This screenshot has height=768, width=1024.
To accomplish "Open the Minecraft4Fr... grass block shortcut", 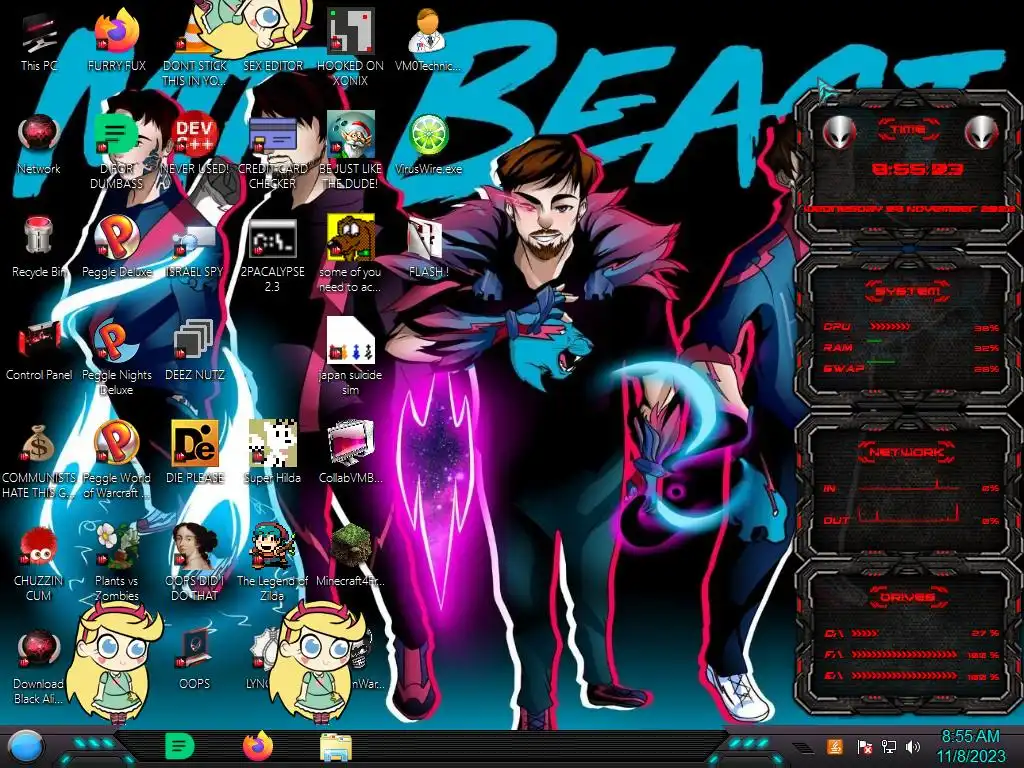I will click(x=350, y=555).
